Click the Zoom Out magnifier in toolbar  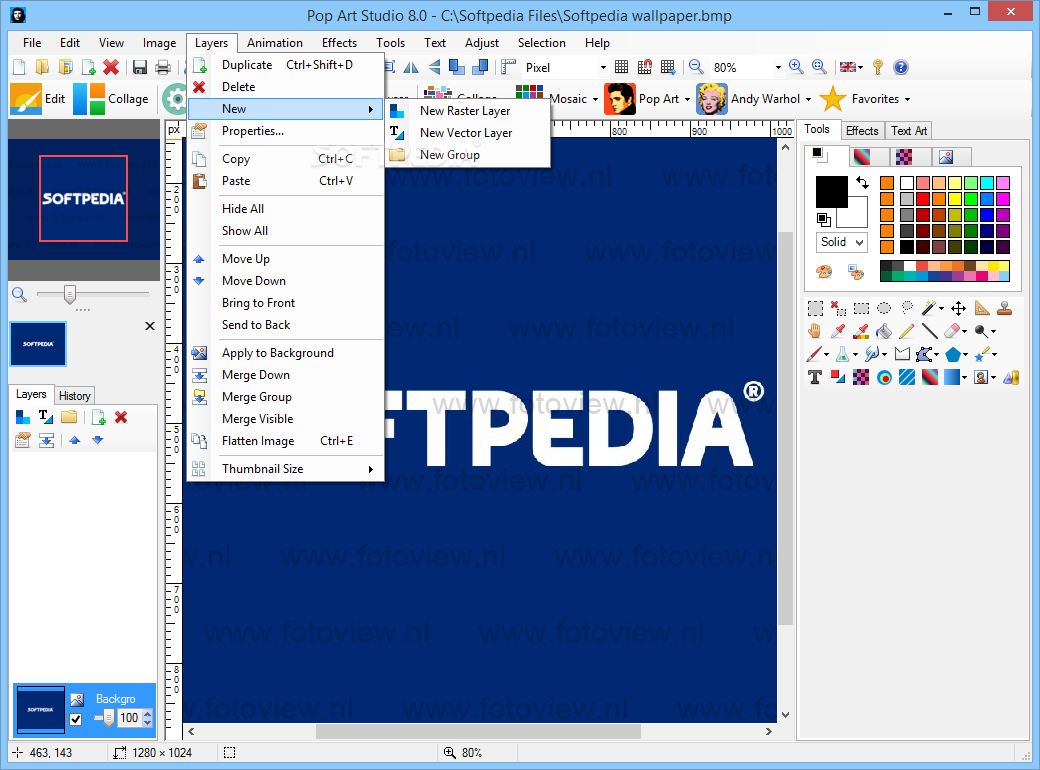pos(696,67)
